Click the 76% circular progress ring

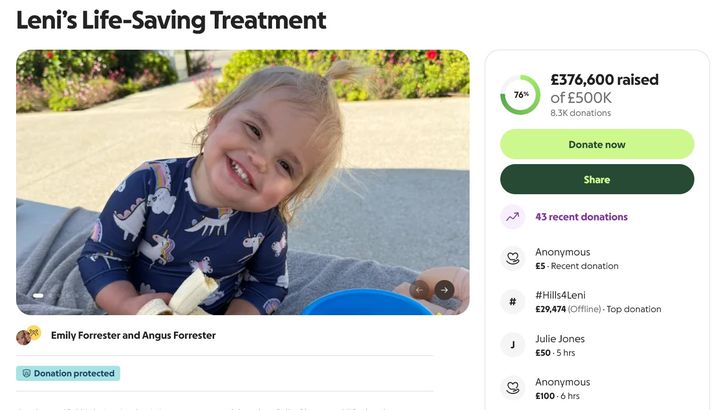(x=520, y=95)
